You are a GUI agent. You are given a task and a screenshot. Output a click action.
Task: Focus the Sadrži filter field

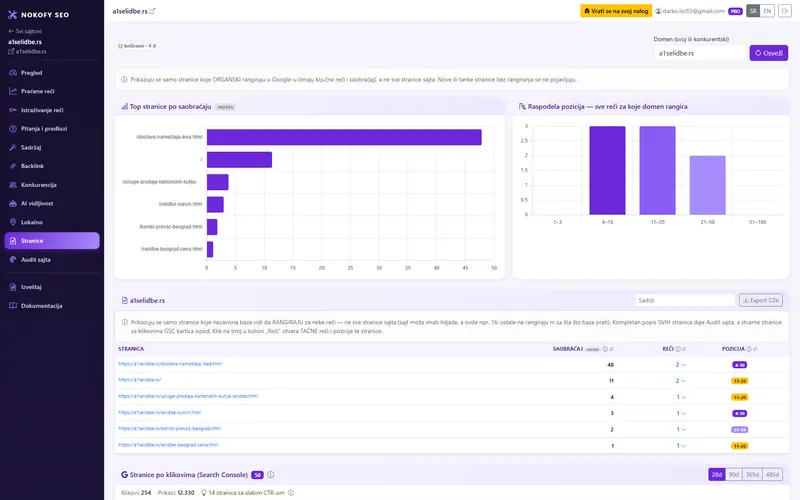tap(685, 301)
